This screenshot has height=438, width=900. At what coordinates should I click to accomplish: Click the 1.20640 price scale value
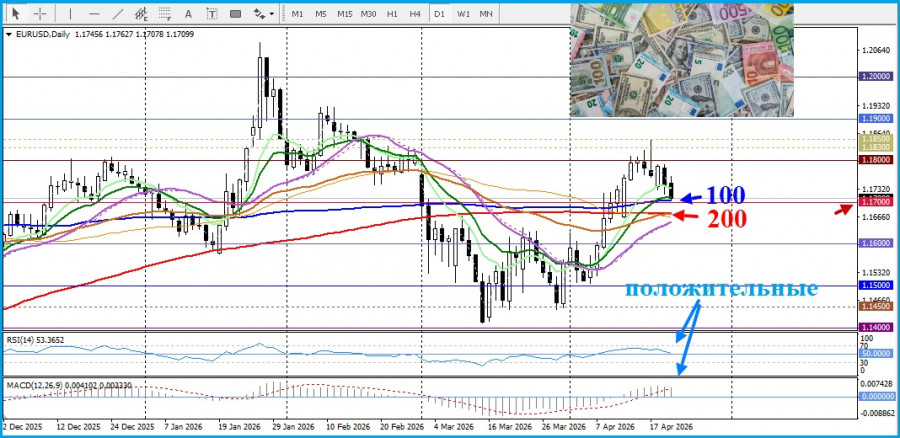click(876, 51)
